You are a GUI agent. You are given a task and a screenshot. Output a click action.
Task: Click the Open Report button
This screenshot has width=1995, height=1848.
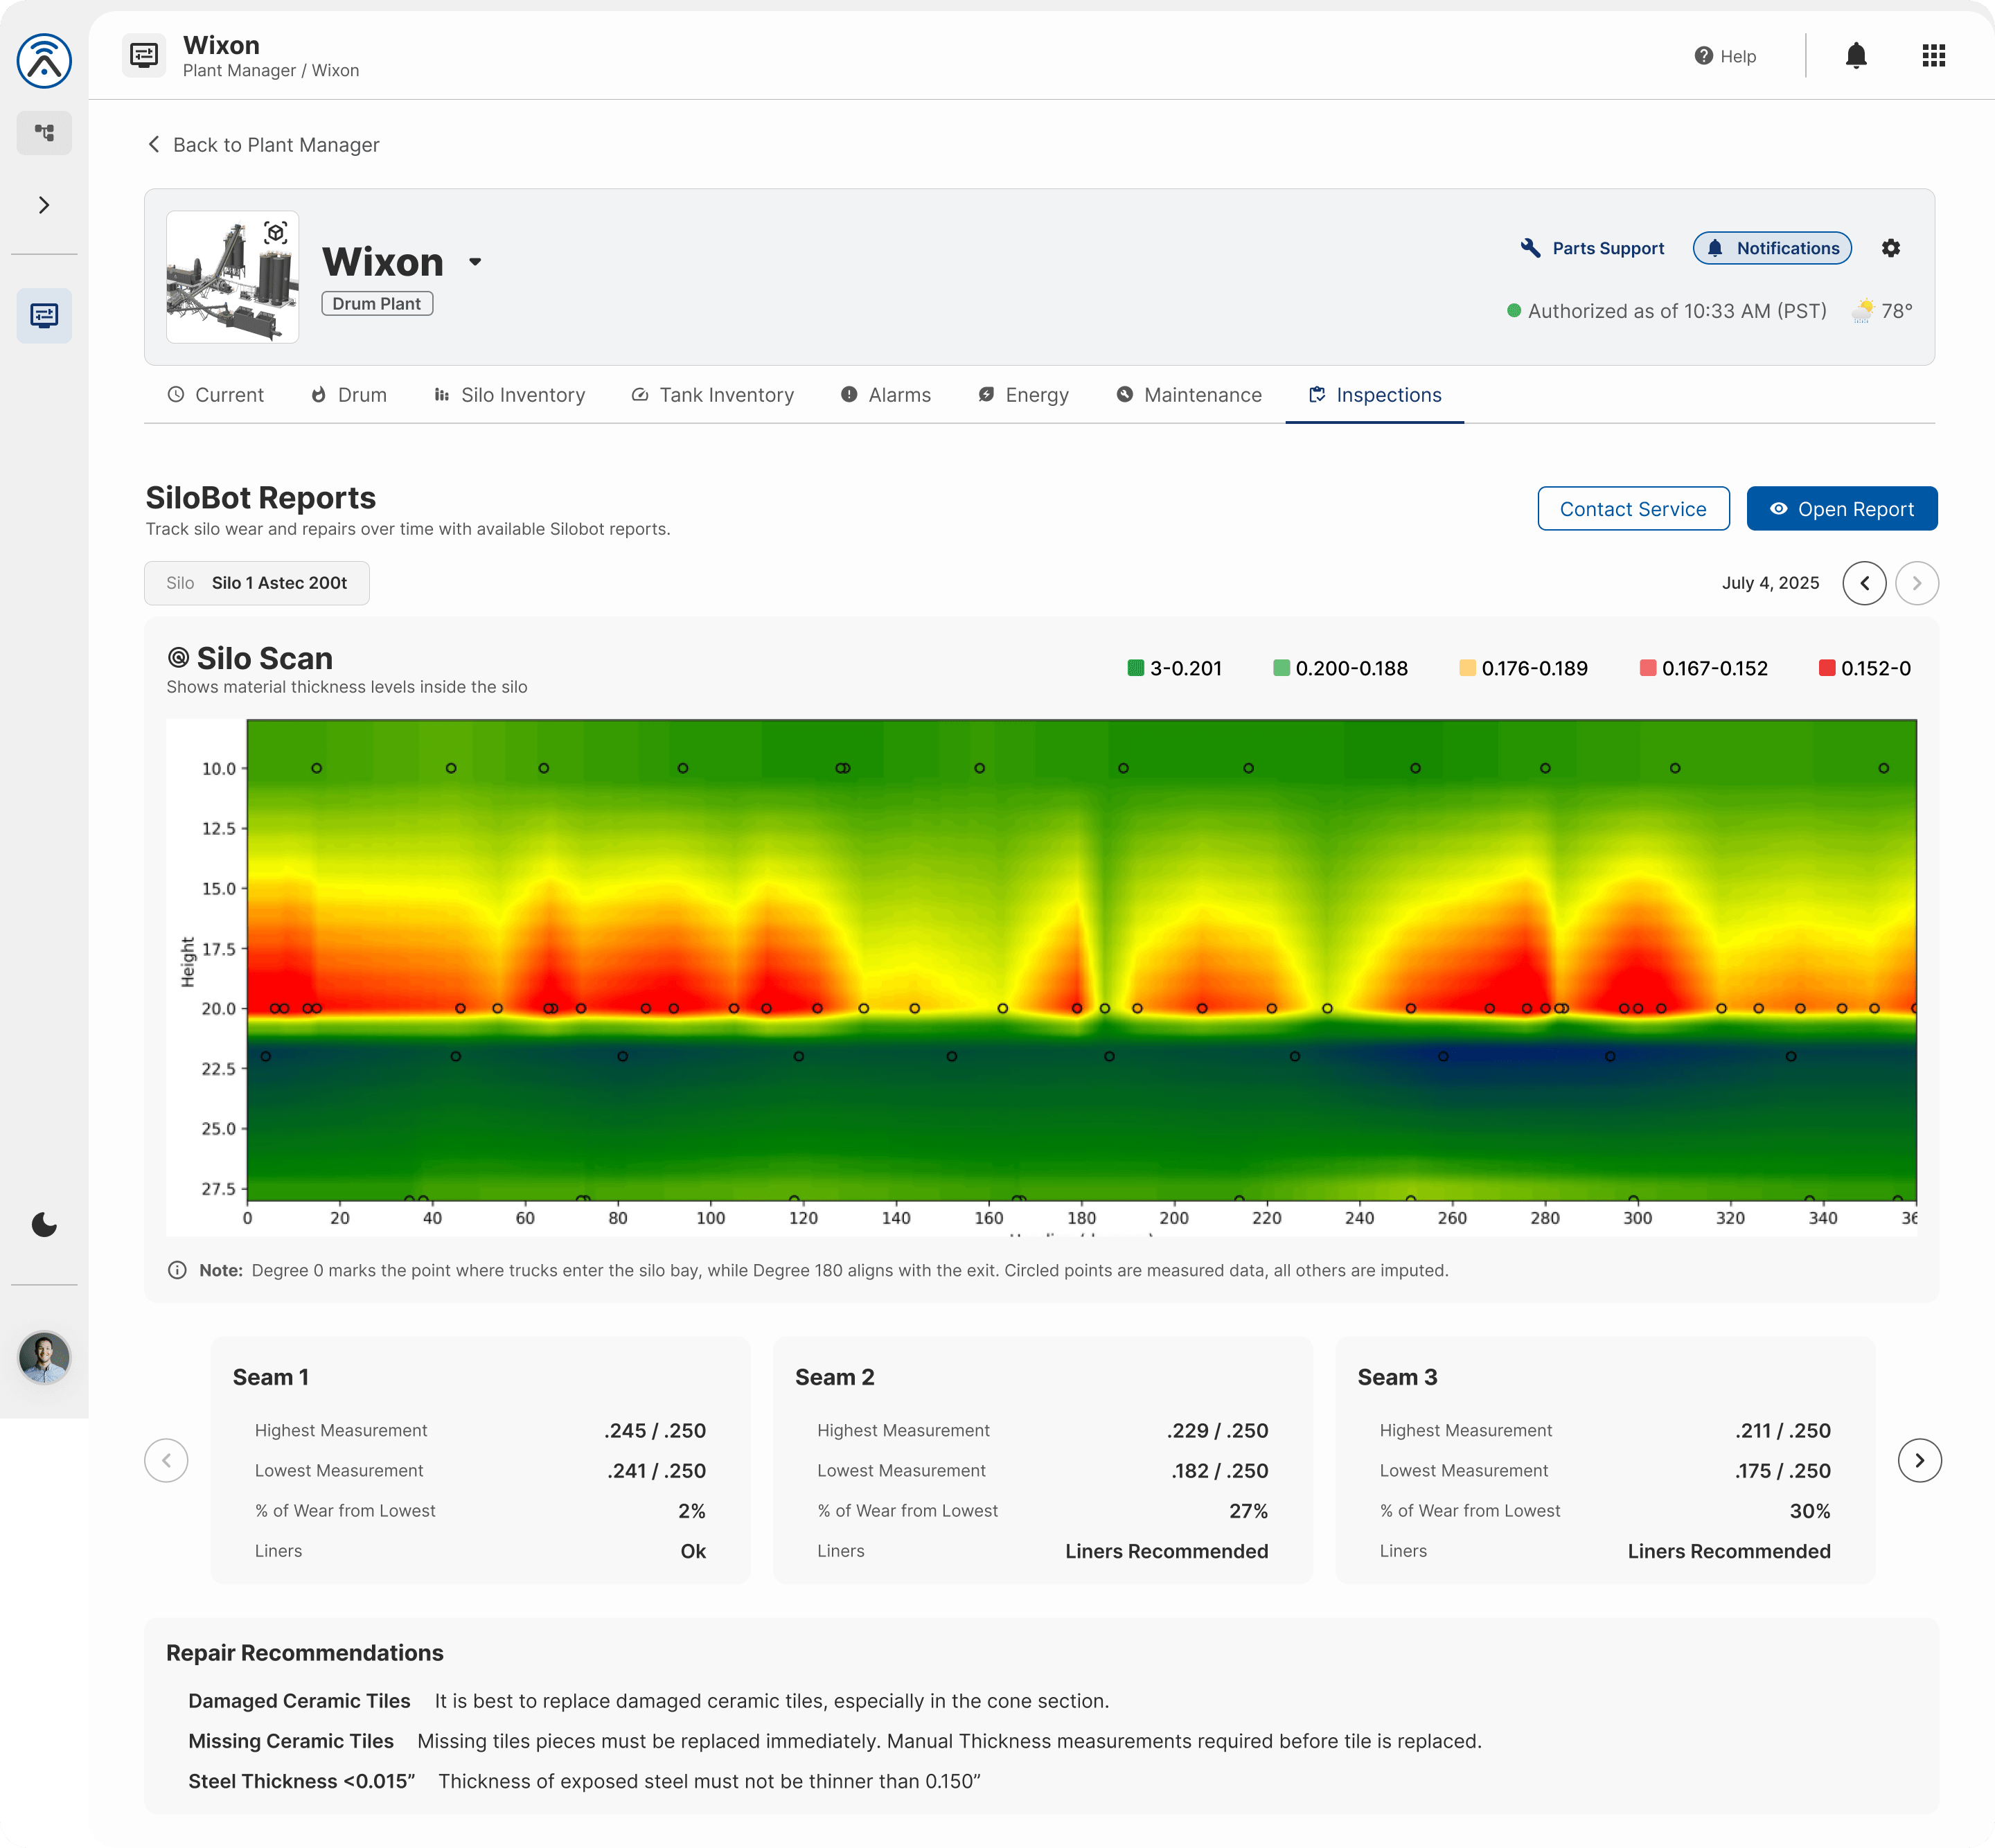1841,509
